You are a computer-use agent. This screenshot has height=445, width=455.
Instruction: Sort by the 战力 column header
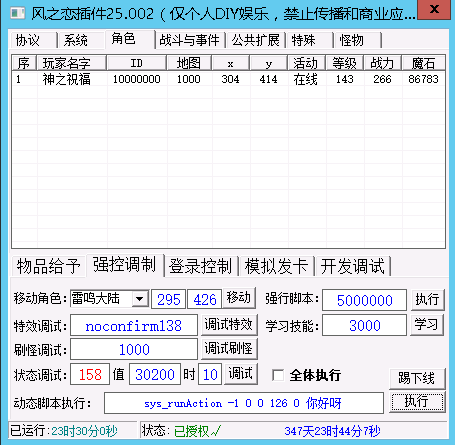pyautogui.click(x=383, y=63)
